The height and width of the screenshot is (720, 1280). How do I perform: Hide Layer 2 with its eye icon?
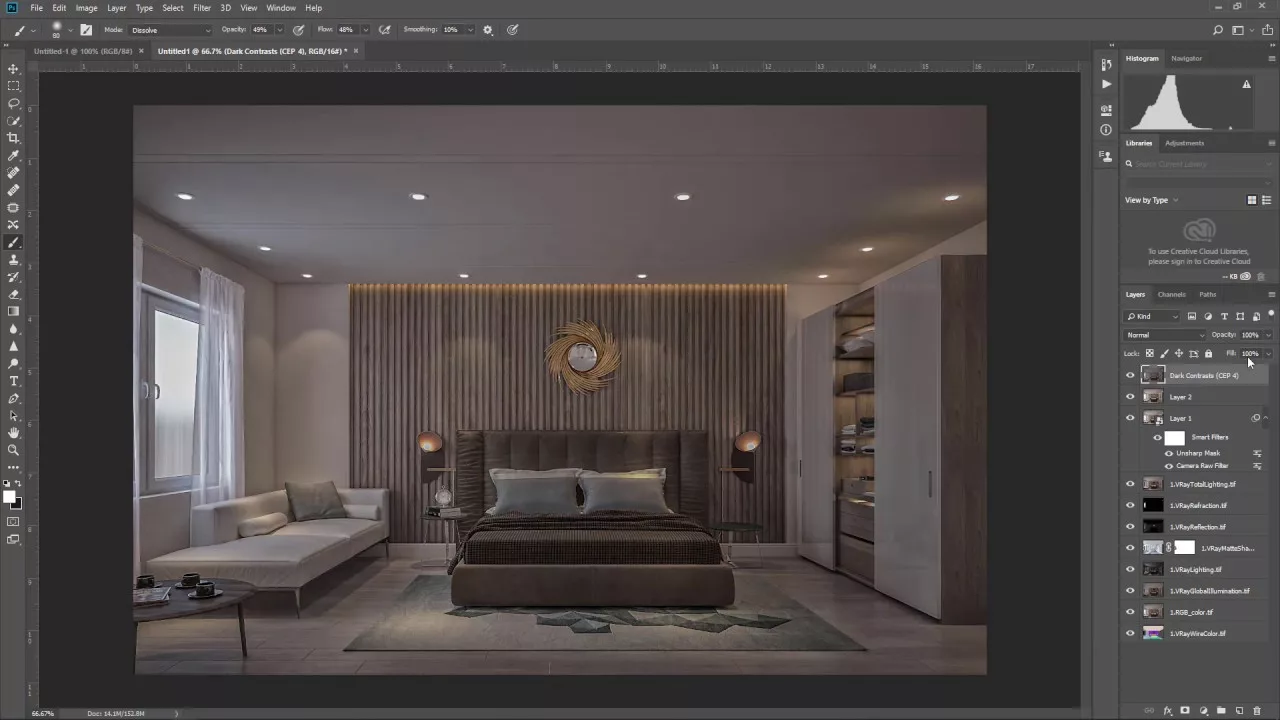[x=1131, y=397]
